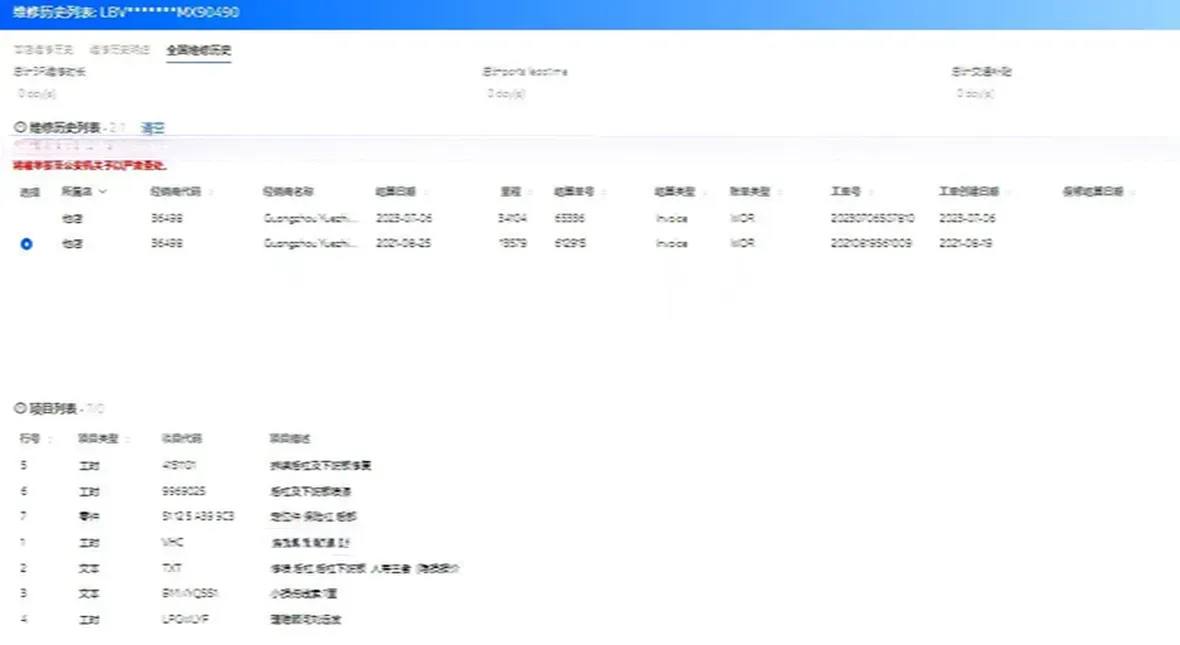Select radio button for 2021-08-25 record
Viewport: 1180px width, 645px height.
point(26,244)
